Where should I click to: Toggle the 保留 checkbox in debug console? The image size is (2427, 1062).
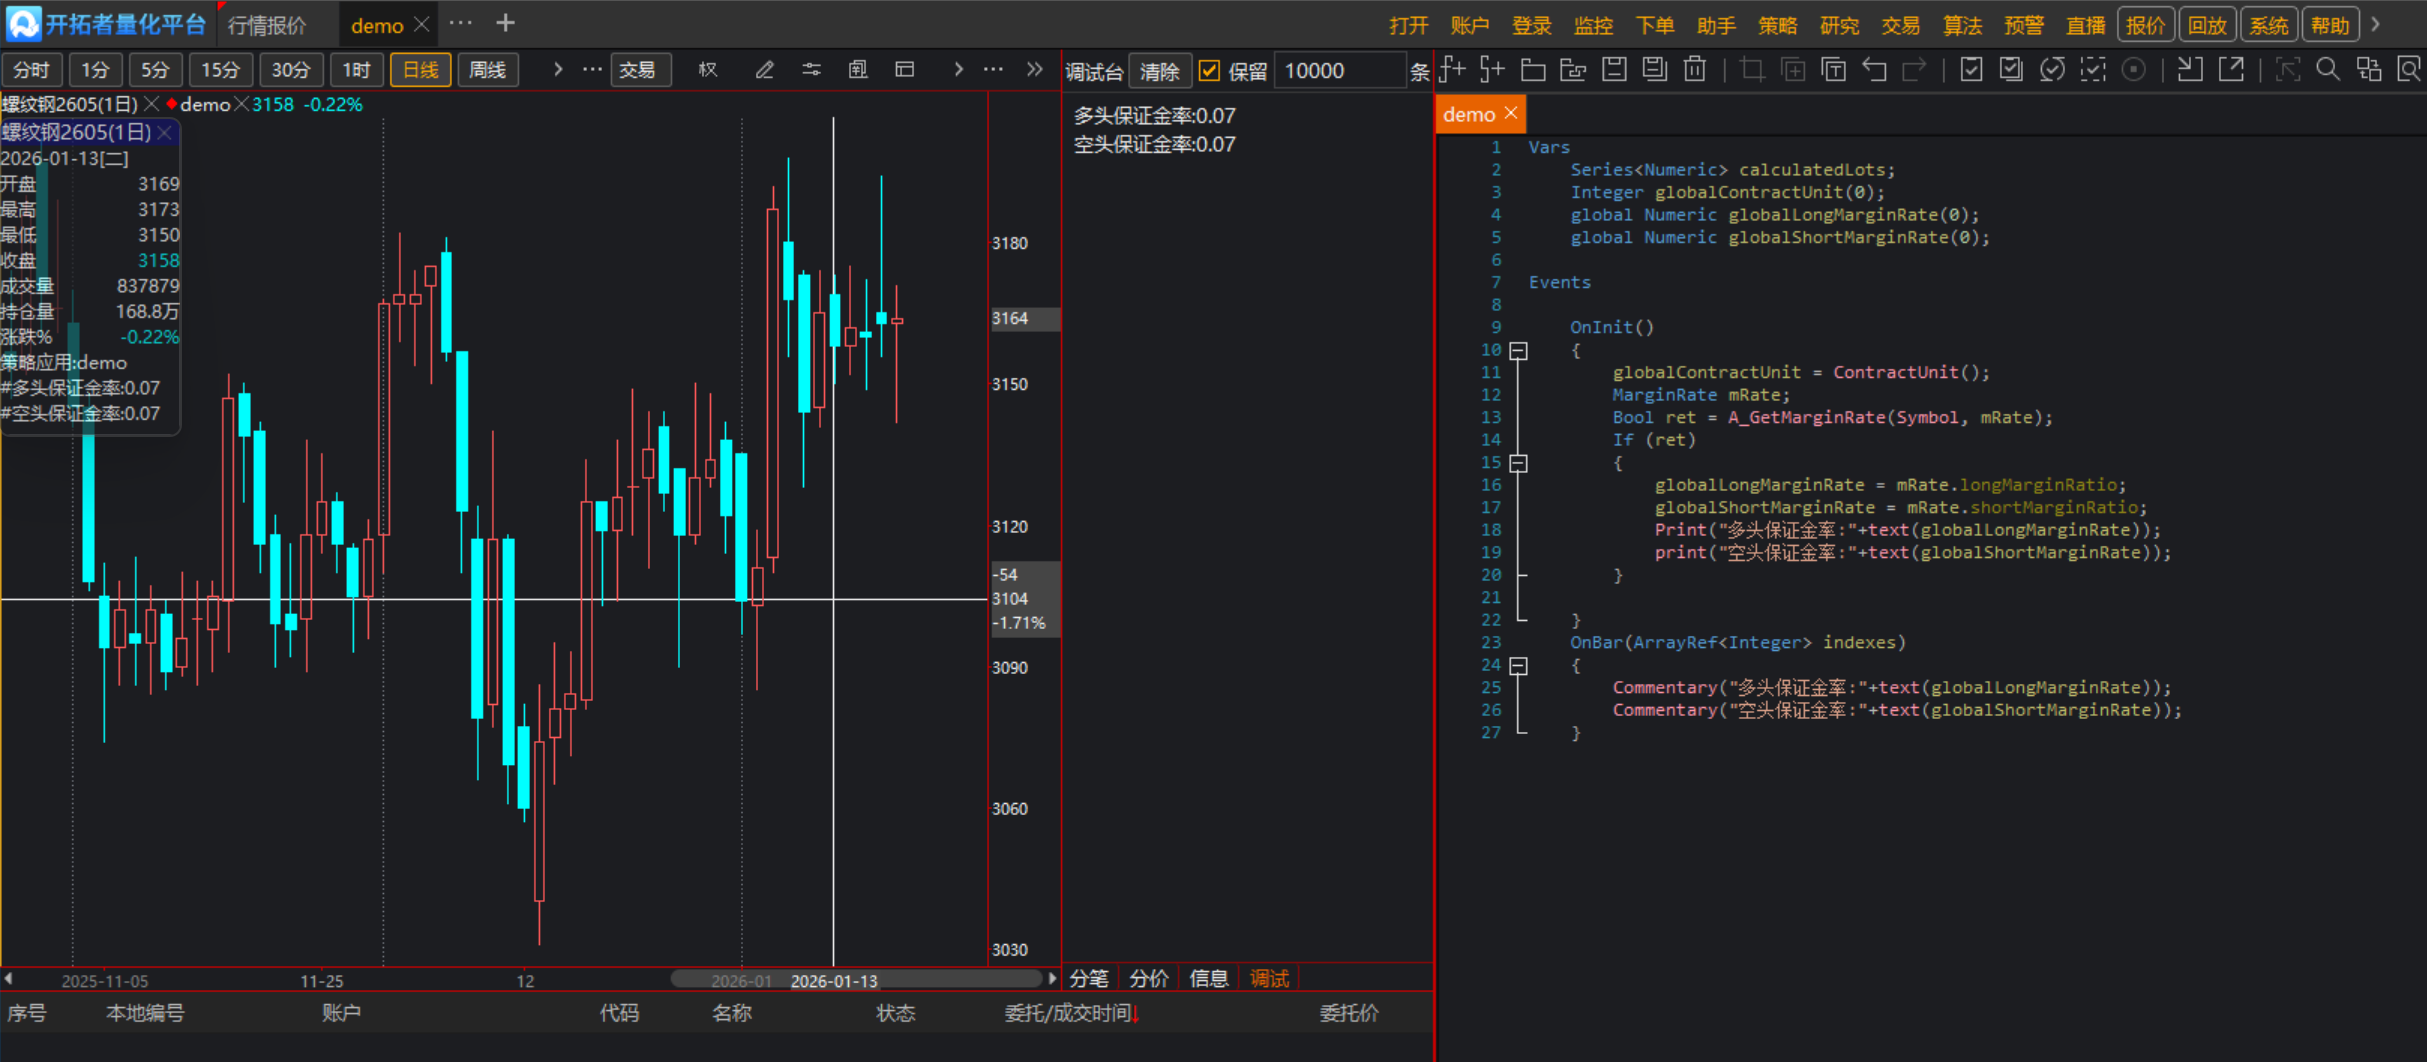pyautogui.click(x=1209, y=71)
